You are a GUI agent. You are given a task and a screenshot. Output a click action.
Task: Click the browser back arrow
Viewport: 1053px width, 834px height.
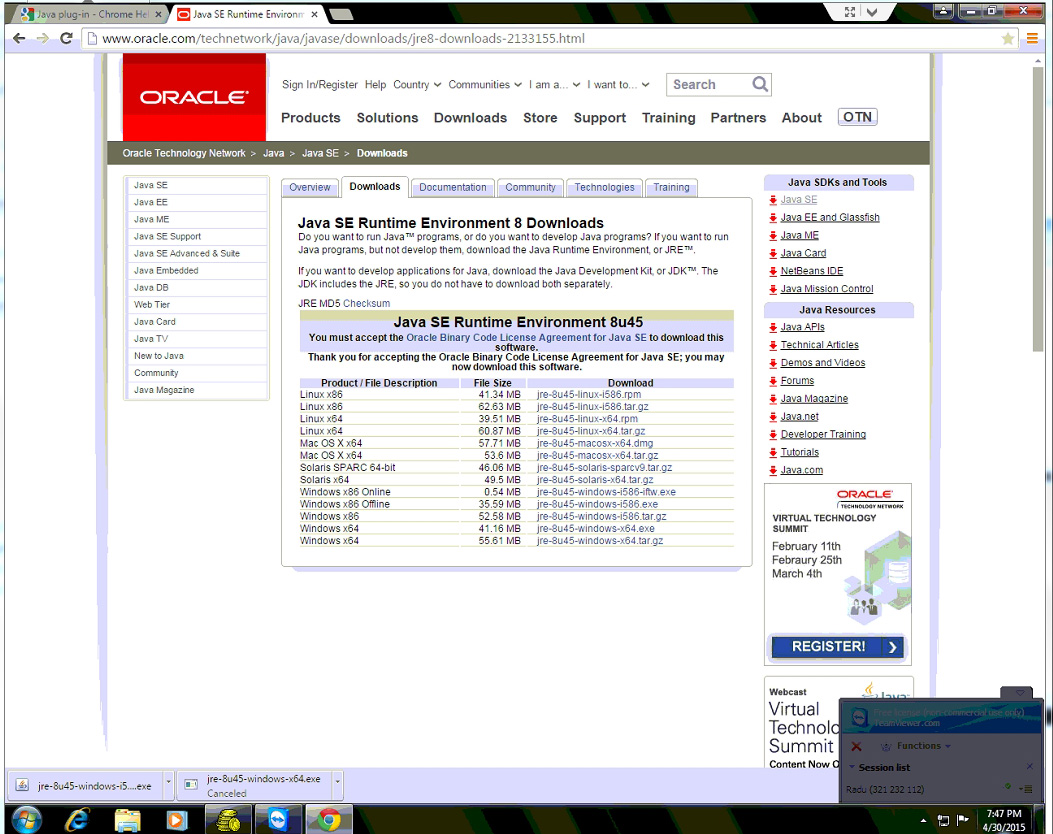(19, 38)
